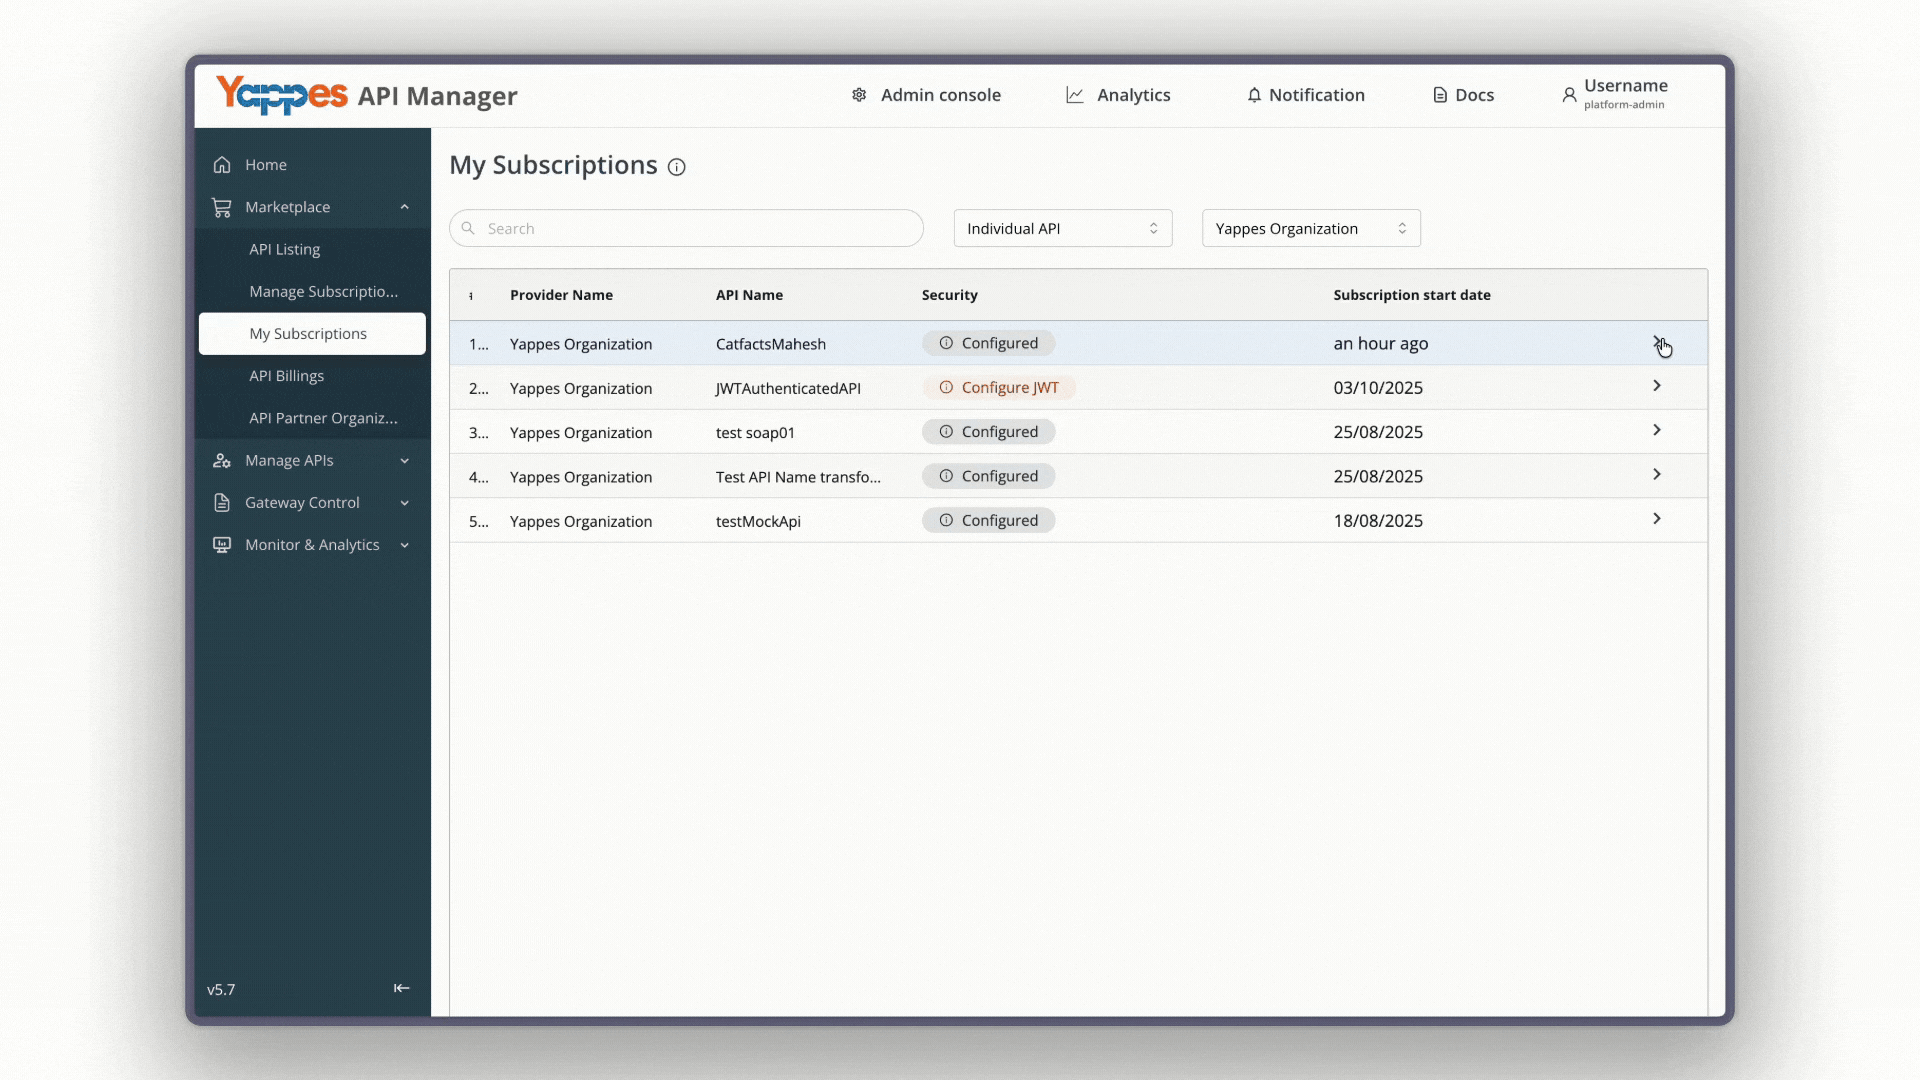Click the Gateway Control file icon

[222, 503]
